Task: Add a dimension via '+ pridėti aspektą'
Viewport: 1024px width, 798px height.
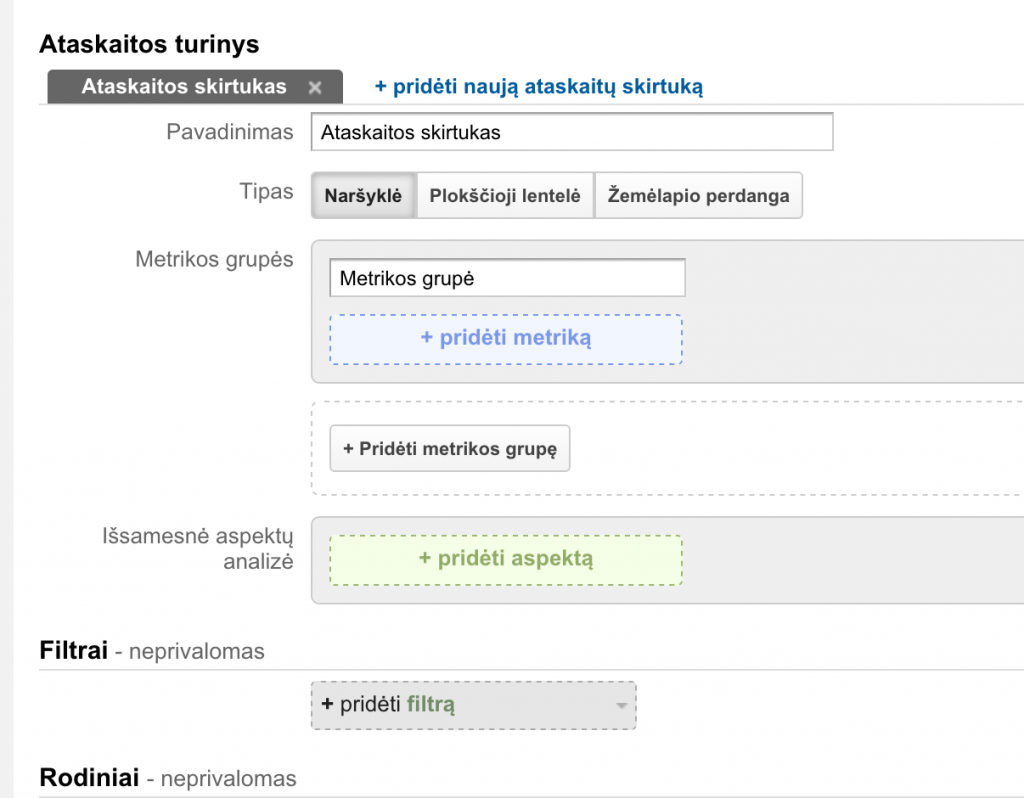Action: click(506, 559)
